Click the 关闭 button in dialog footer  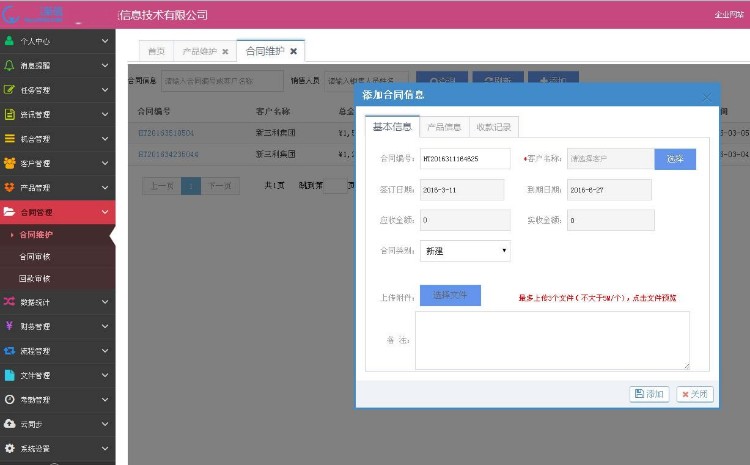[x=695, y=394]
